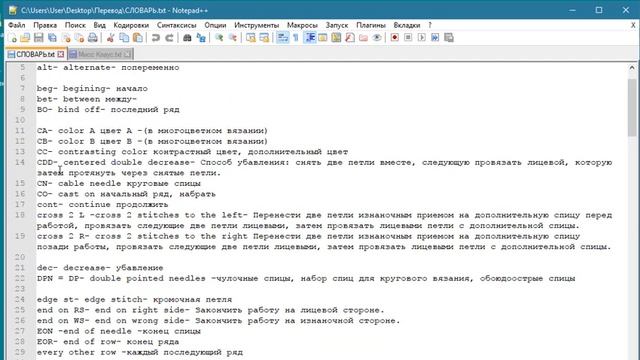The width and height of the screenshot is (640, 360).
Task: Open the Document Map toolbar icon
Action: [x=336, y=38]
